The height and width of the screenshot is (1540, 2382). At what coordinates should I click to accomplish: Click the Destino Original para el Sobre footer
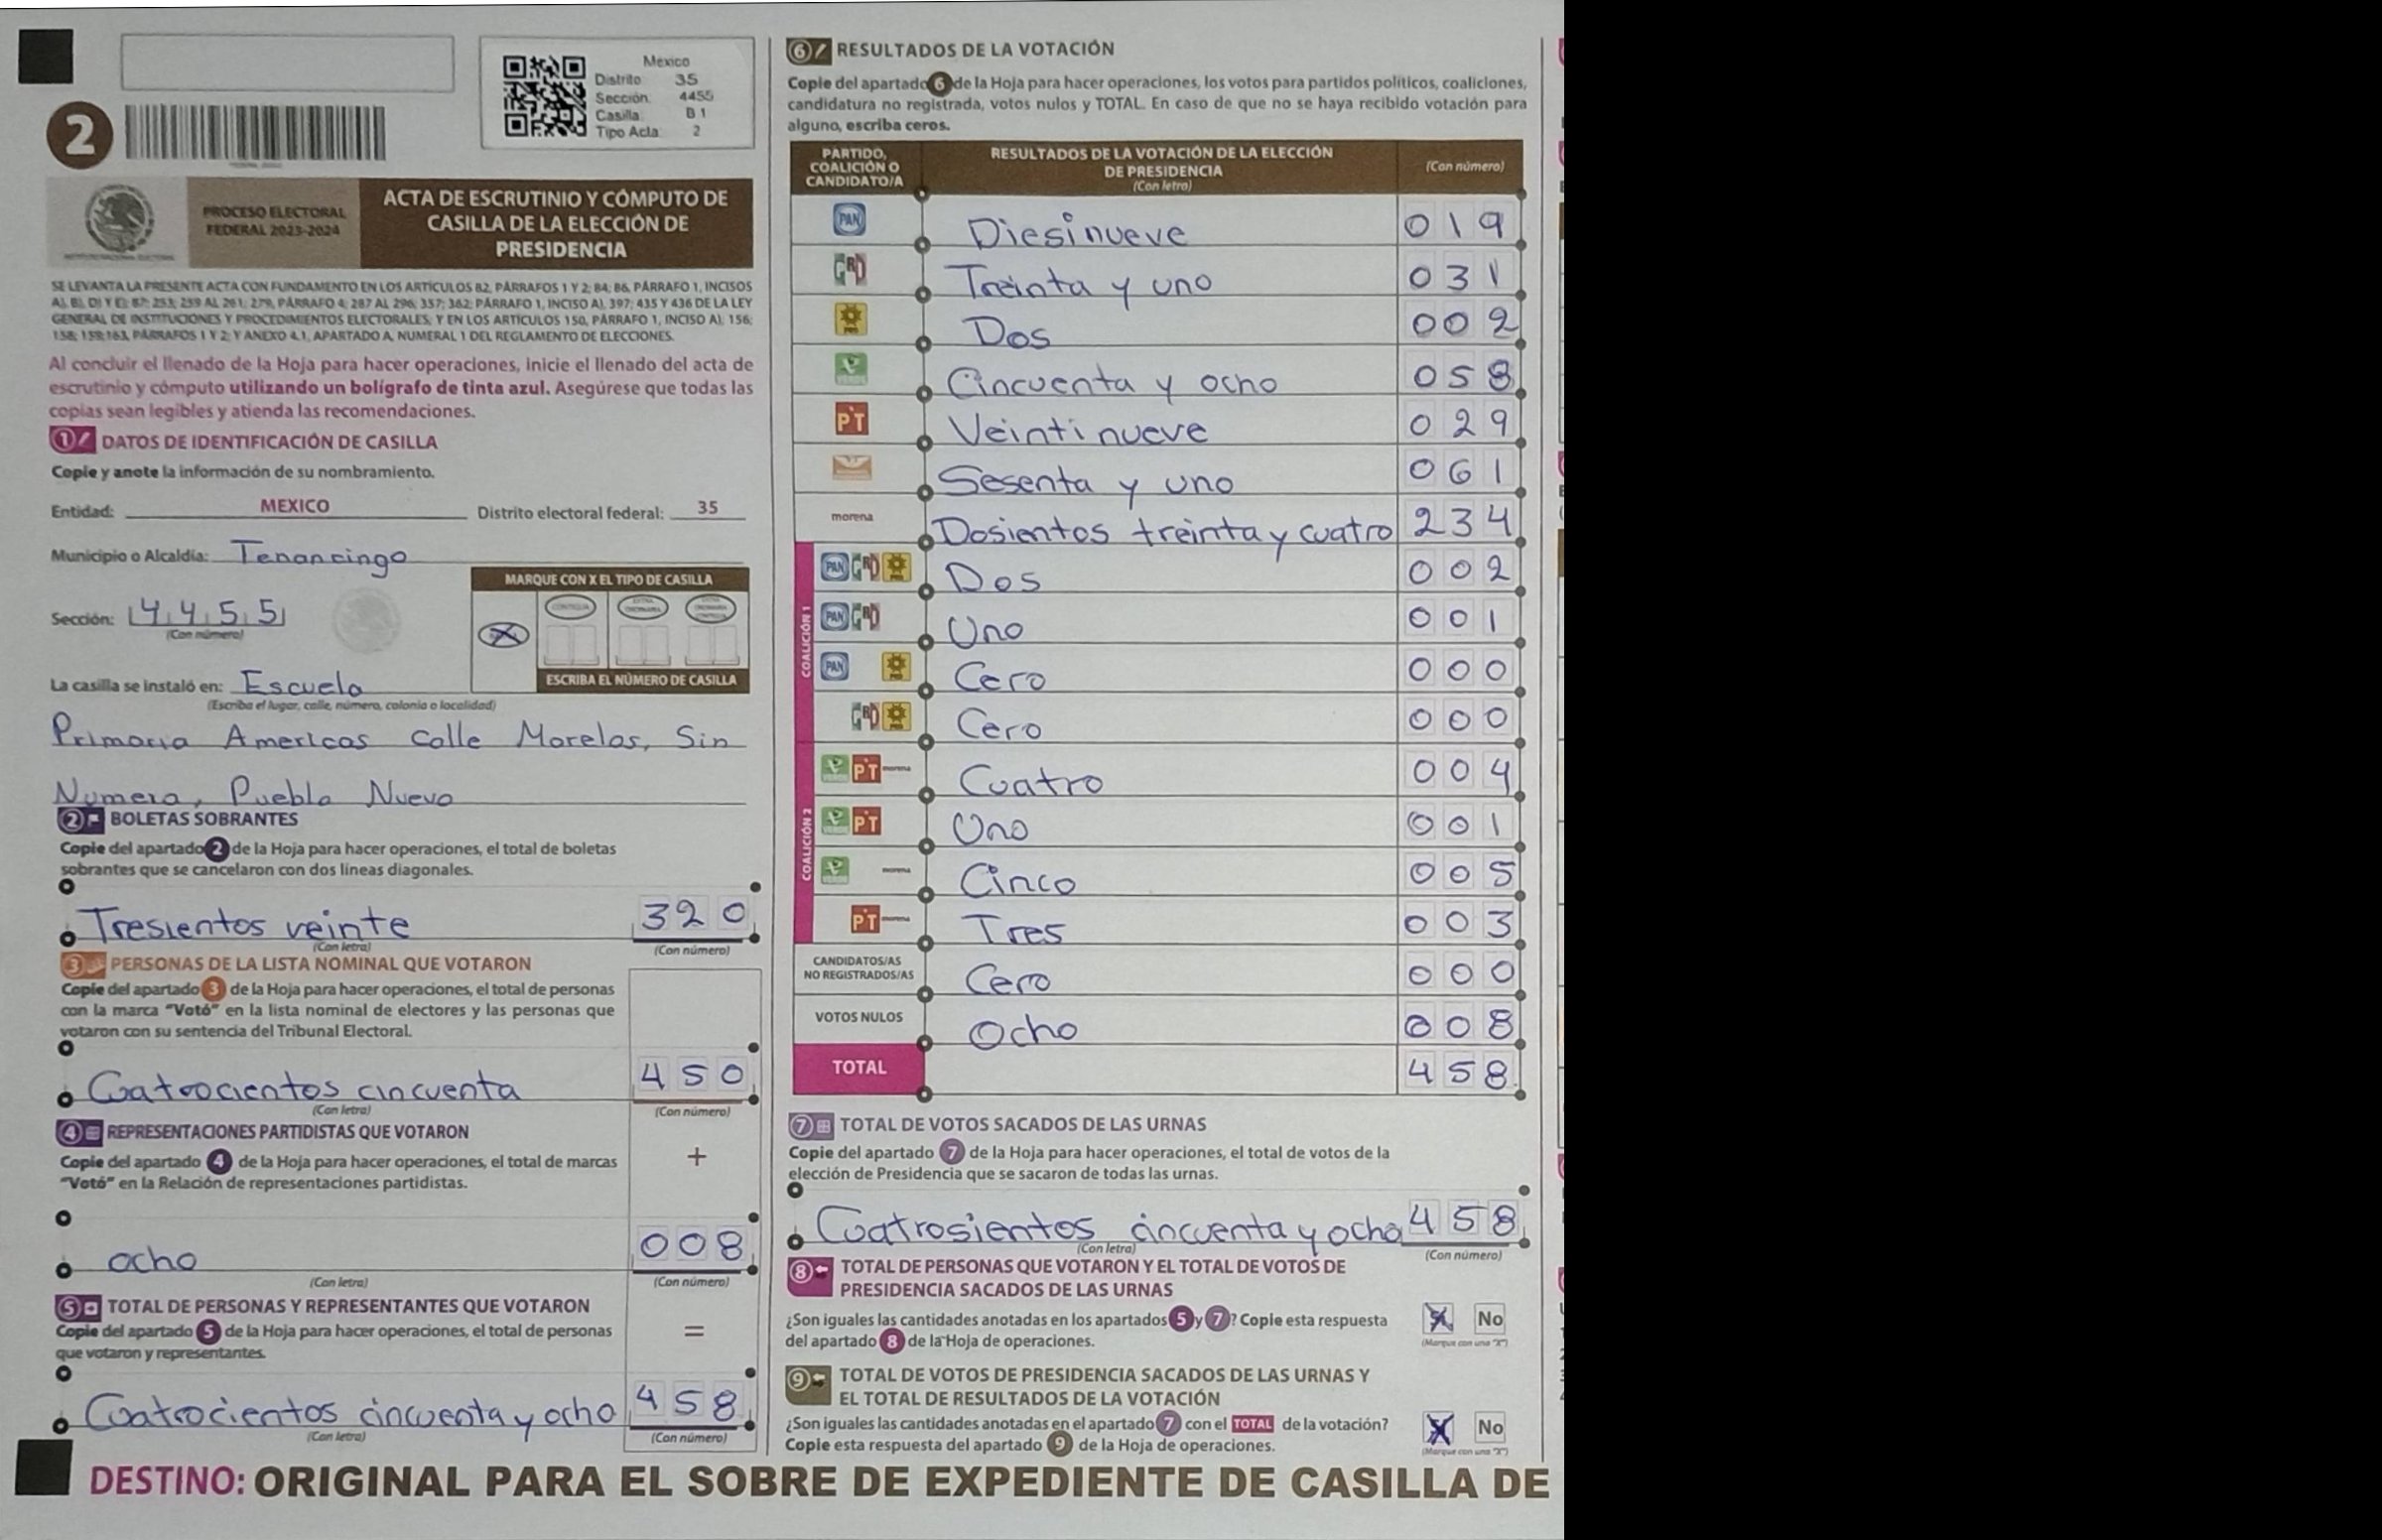(x=819, y=1483)
